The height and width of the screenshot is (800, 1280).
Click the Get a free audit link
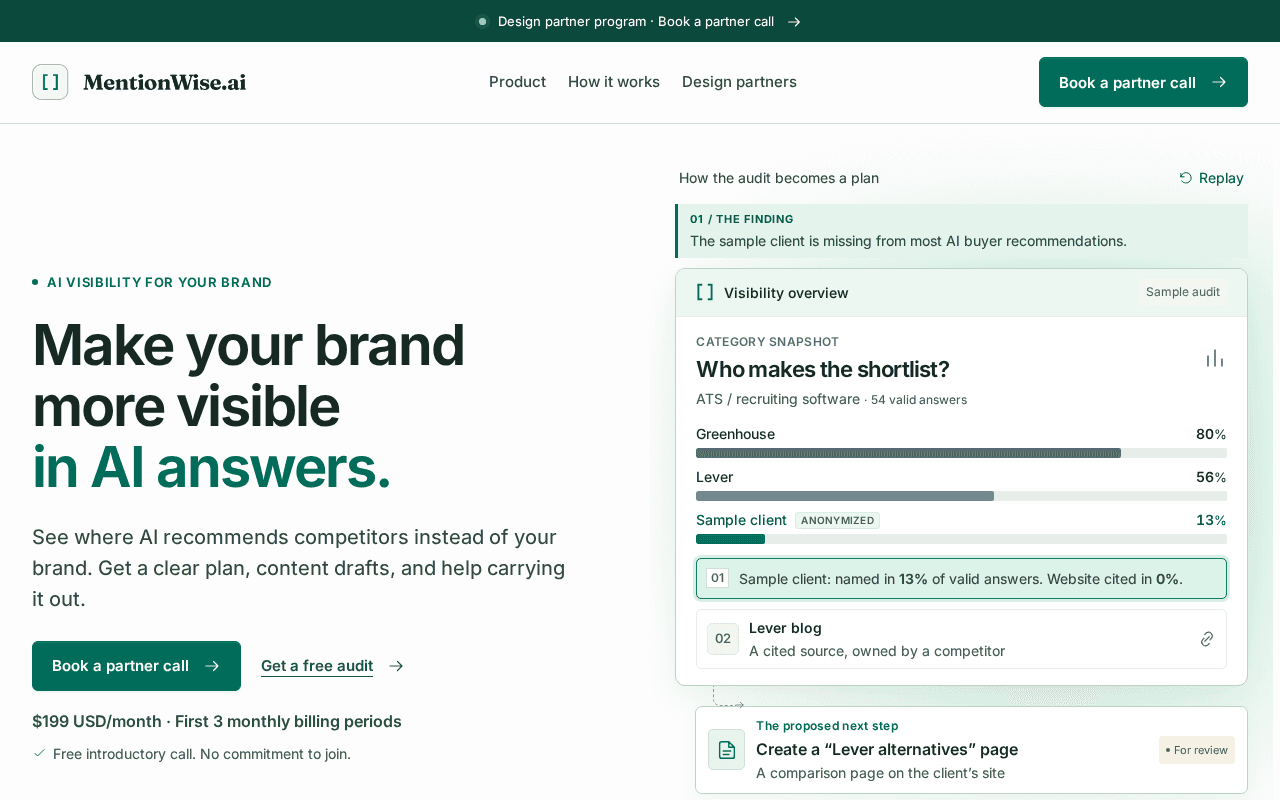click(x=317, y=666)
